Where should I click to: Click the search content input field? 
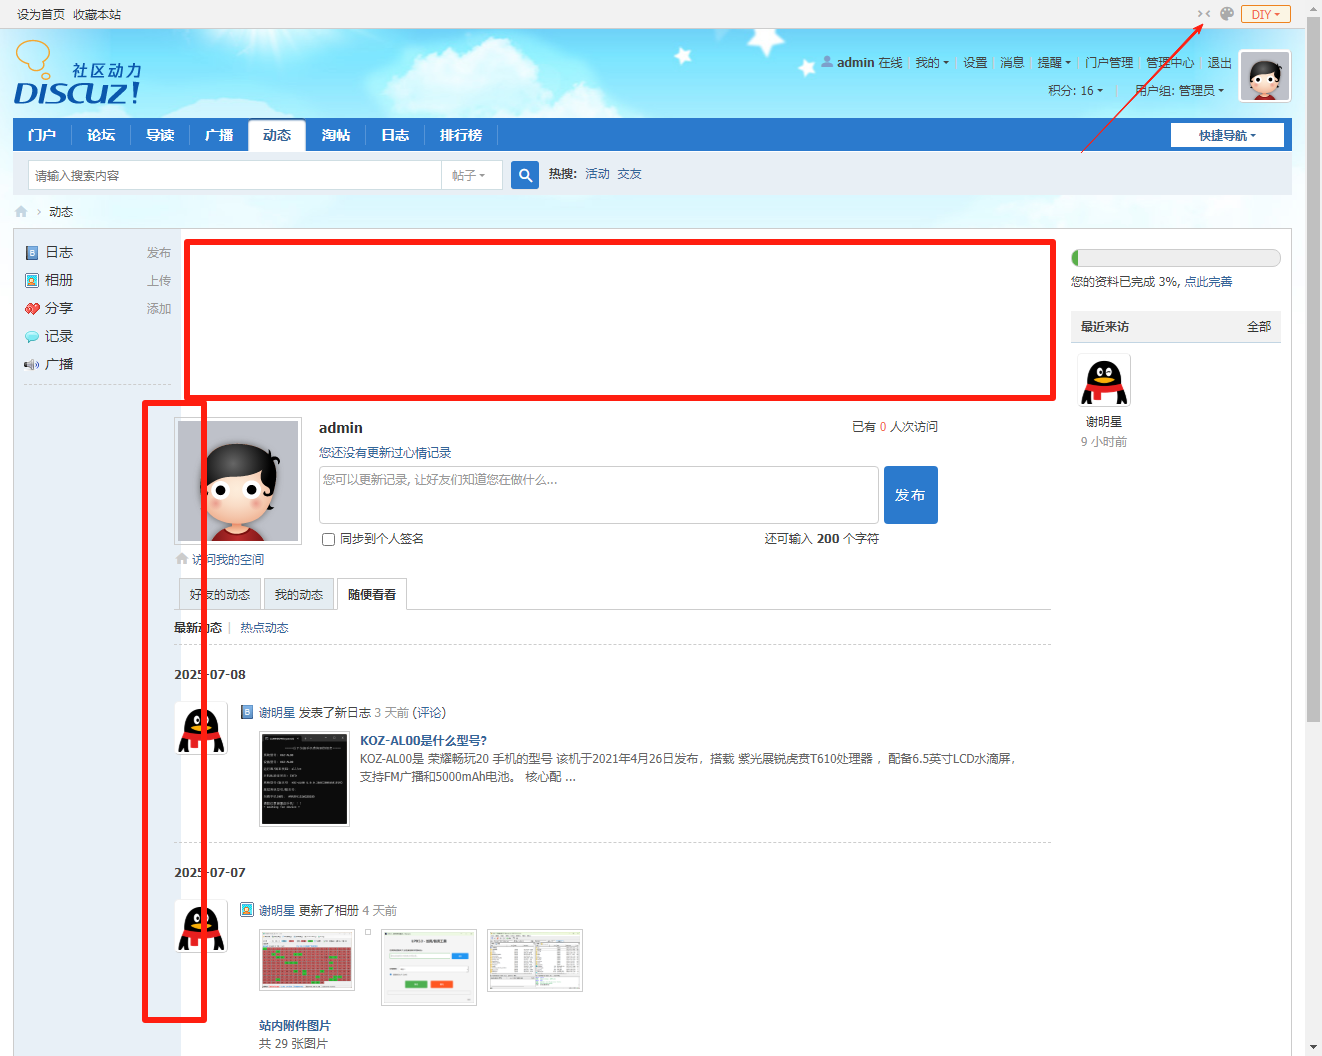click(235, 175)
